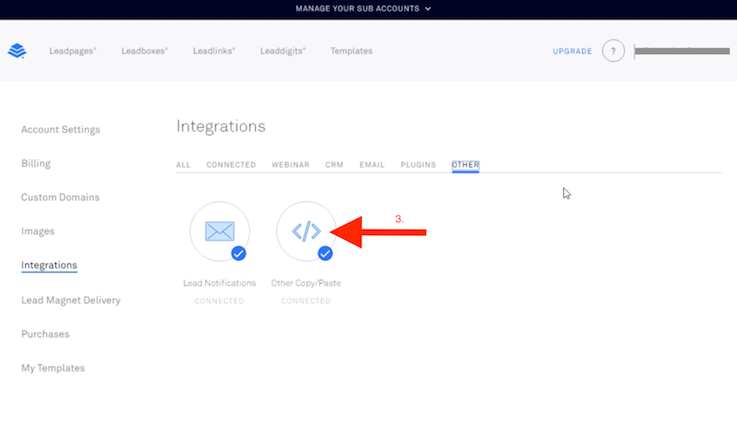Go to Leaddigits in top navigation
This screenshot has height=427, width=737.
coord(283,51)
